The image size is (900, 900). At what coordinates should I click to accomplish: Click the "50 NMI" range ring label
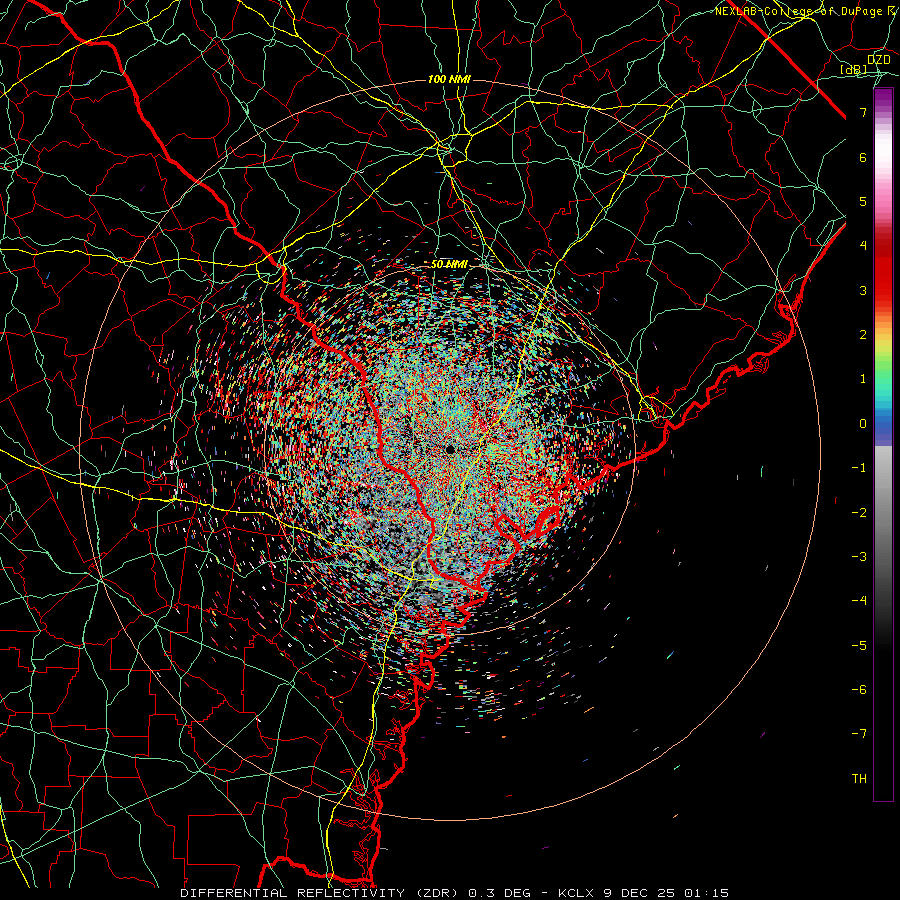(449, 264)
